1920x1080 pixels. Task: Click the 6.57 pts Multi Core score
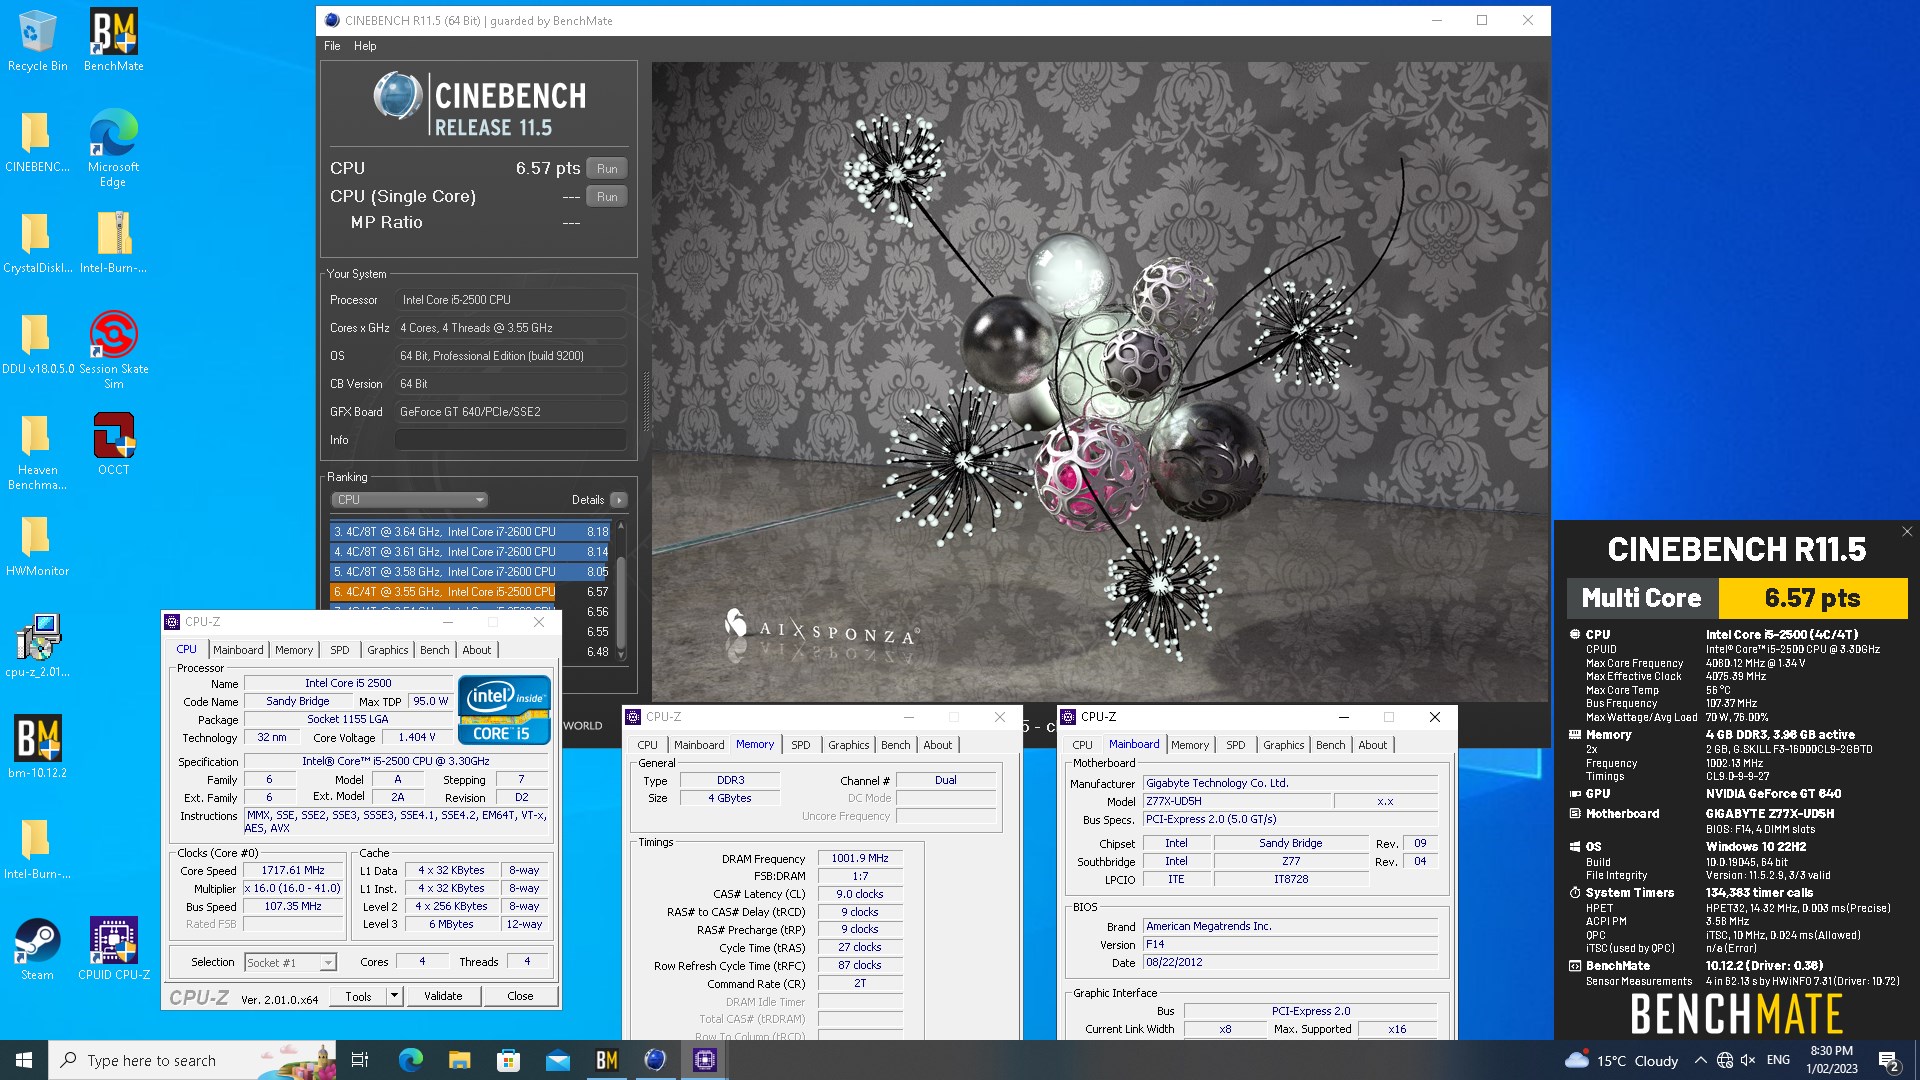pos(1812,598)
